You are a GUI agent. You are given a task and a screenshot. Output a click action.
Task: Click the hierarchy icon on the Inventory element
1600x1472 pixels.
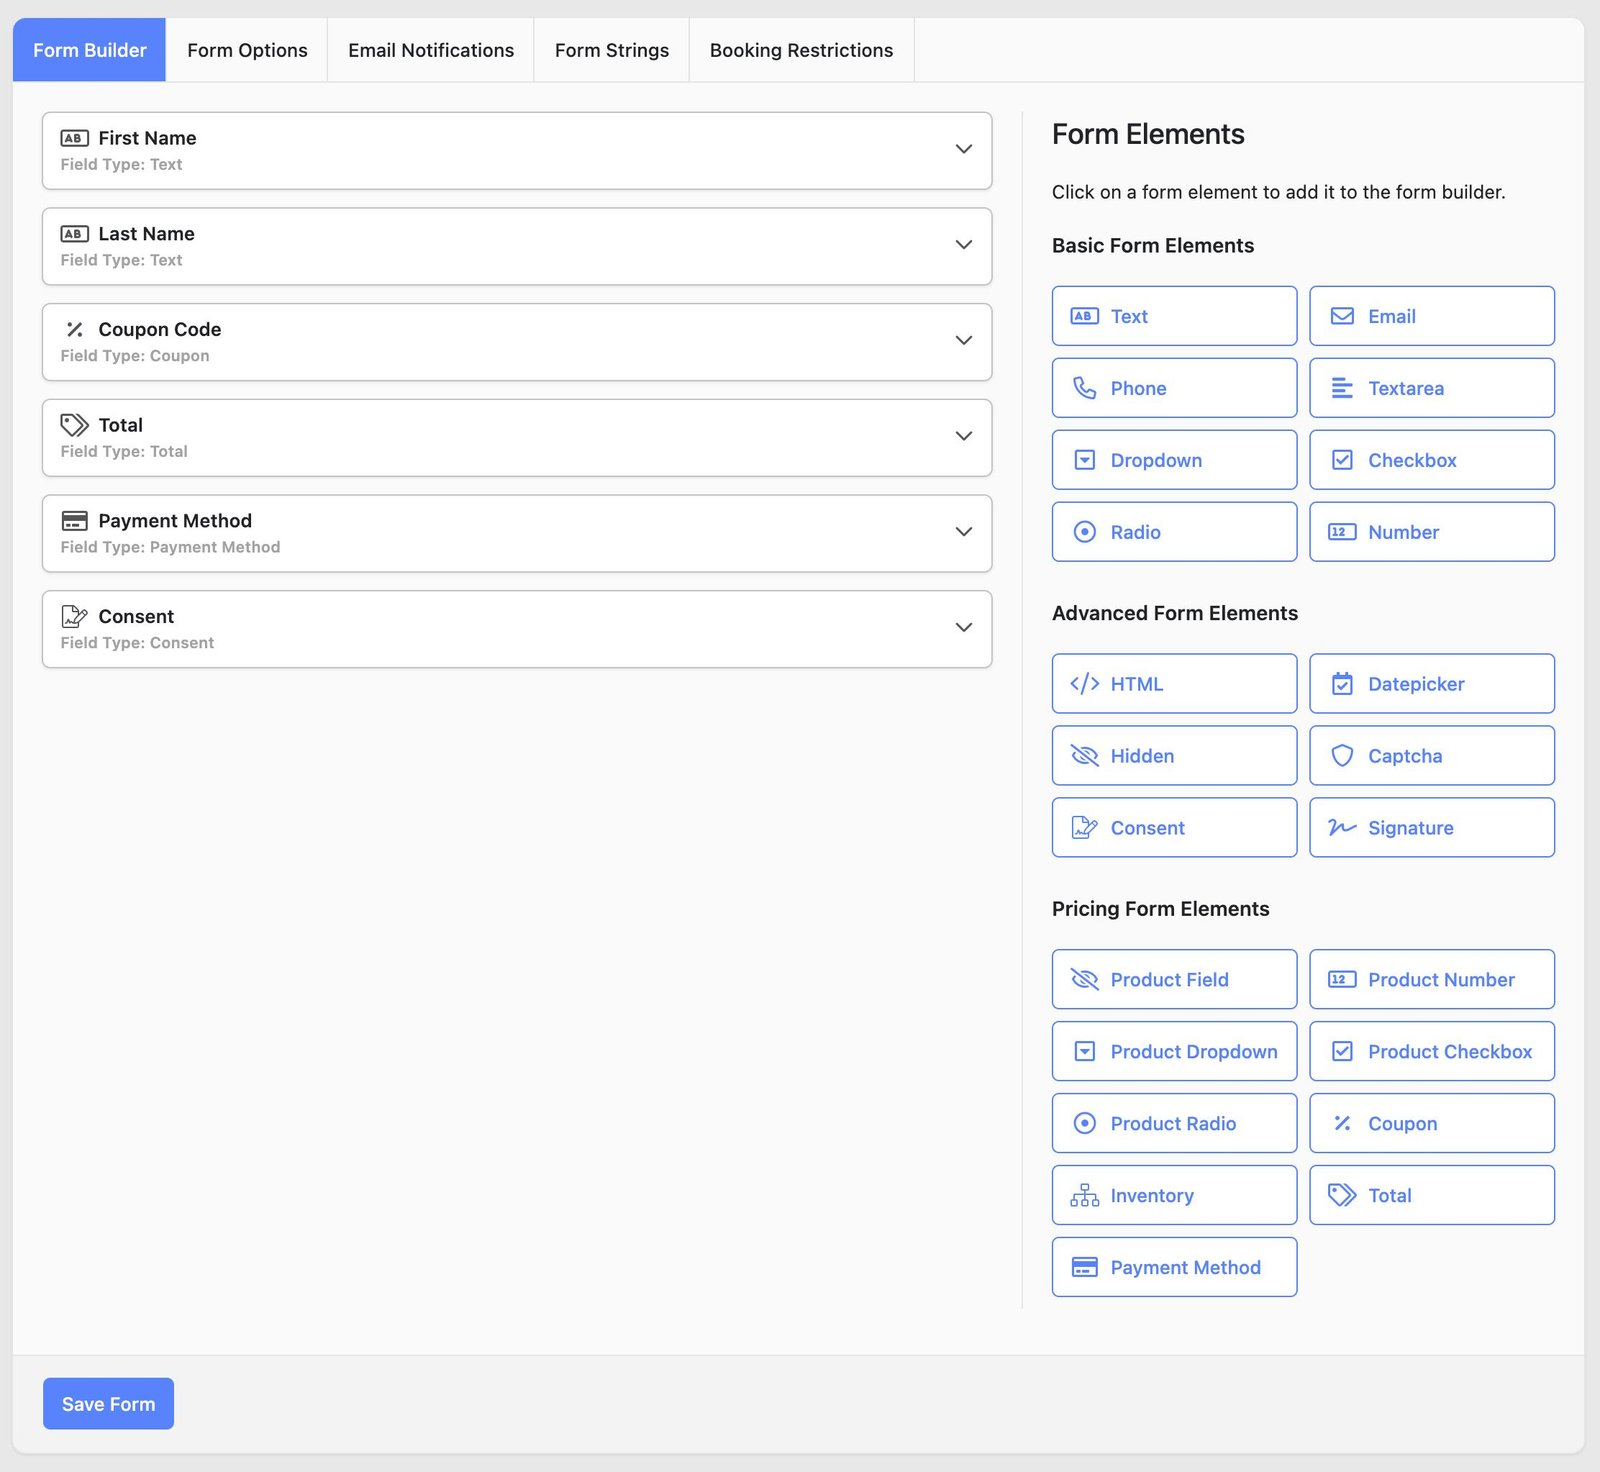pyautogui.click(x=1084, y=1195)
